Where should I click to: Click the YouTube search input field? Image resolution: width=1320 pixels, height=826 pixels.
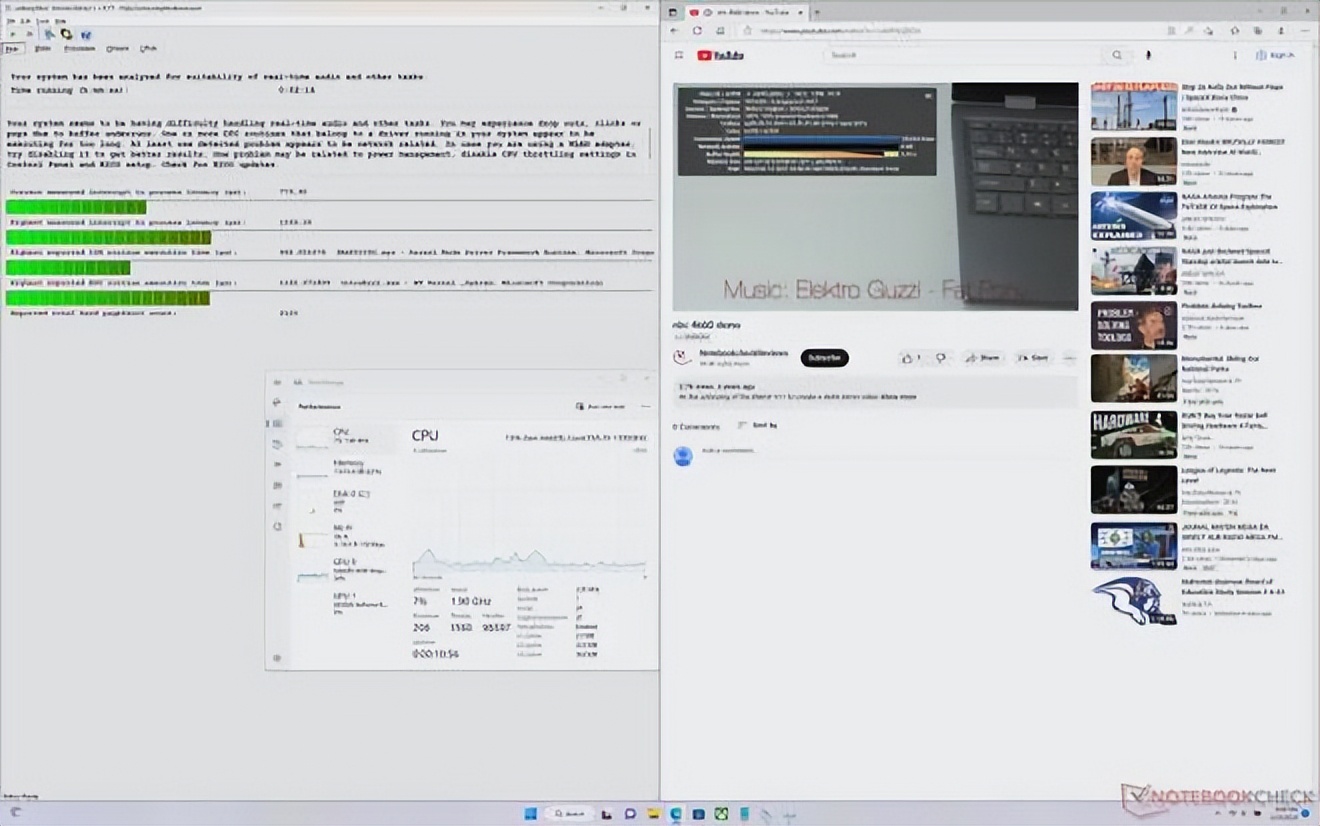[x=960, y=56]
